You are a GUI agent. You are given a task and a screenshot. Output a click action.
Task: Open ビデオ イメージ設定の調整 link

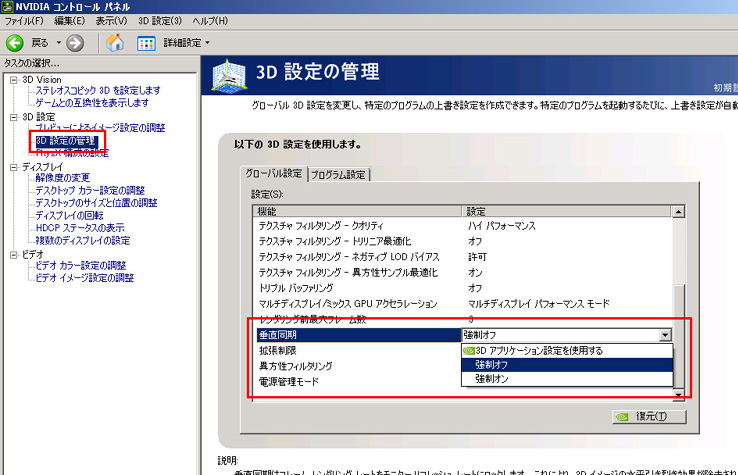[x=85, y=278]
